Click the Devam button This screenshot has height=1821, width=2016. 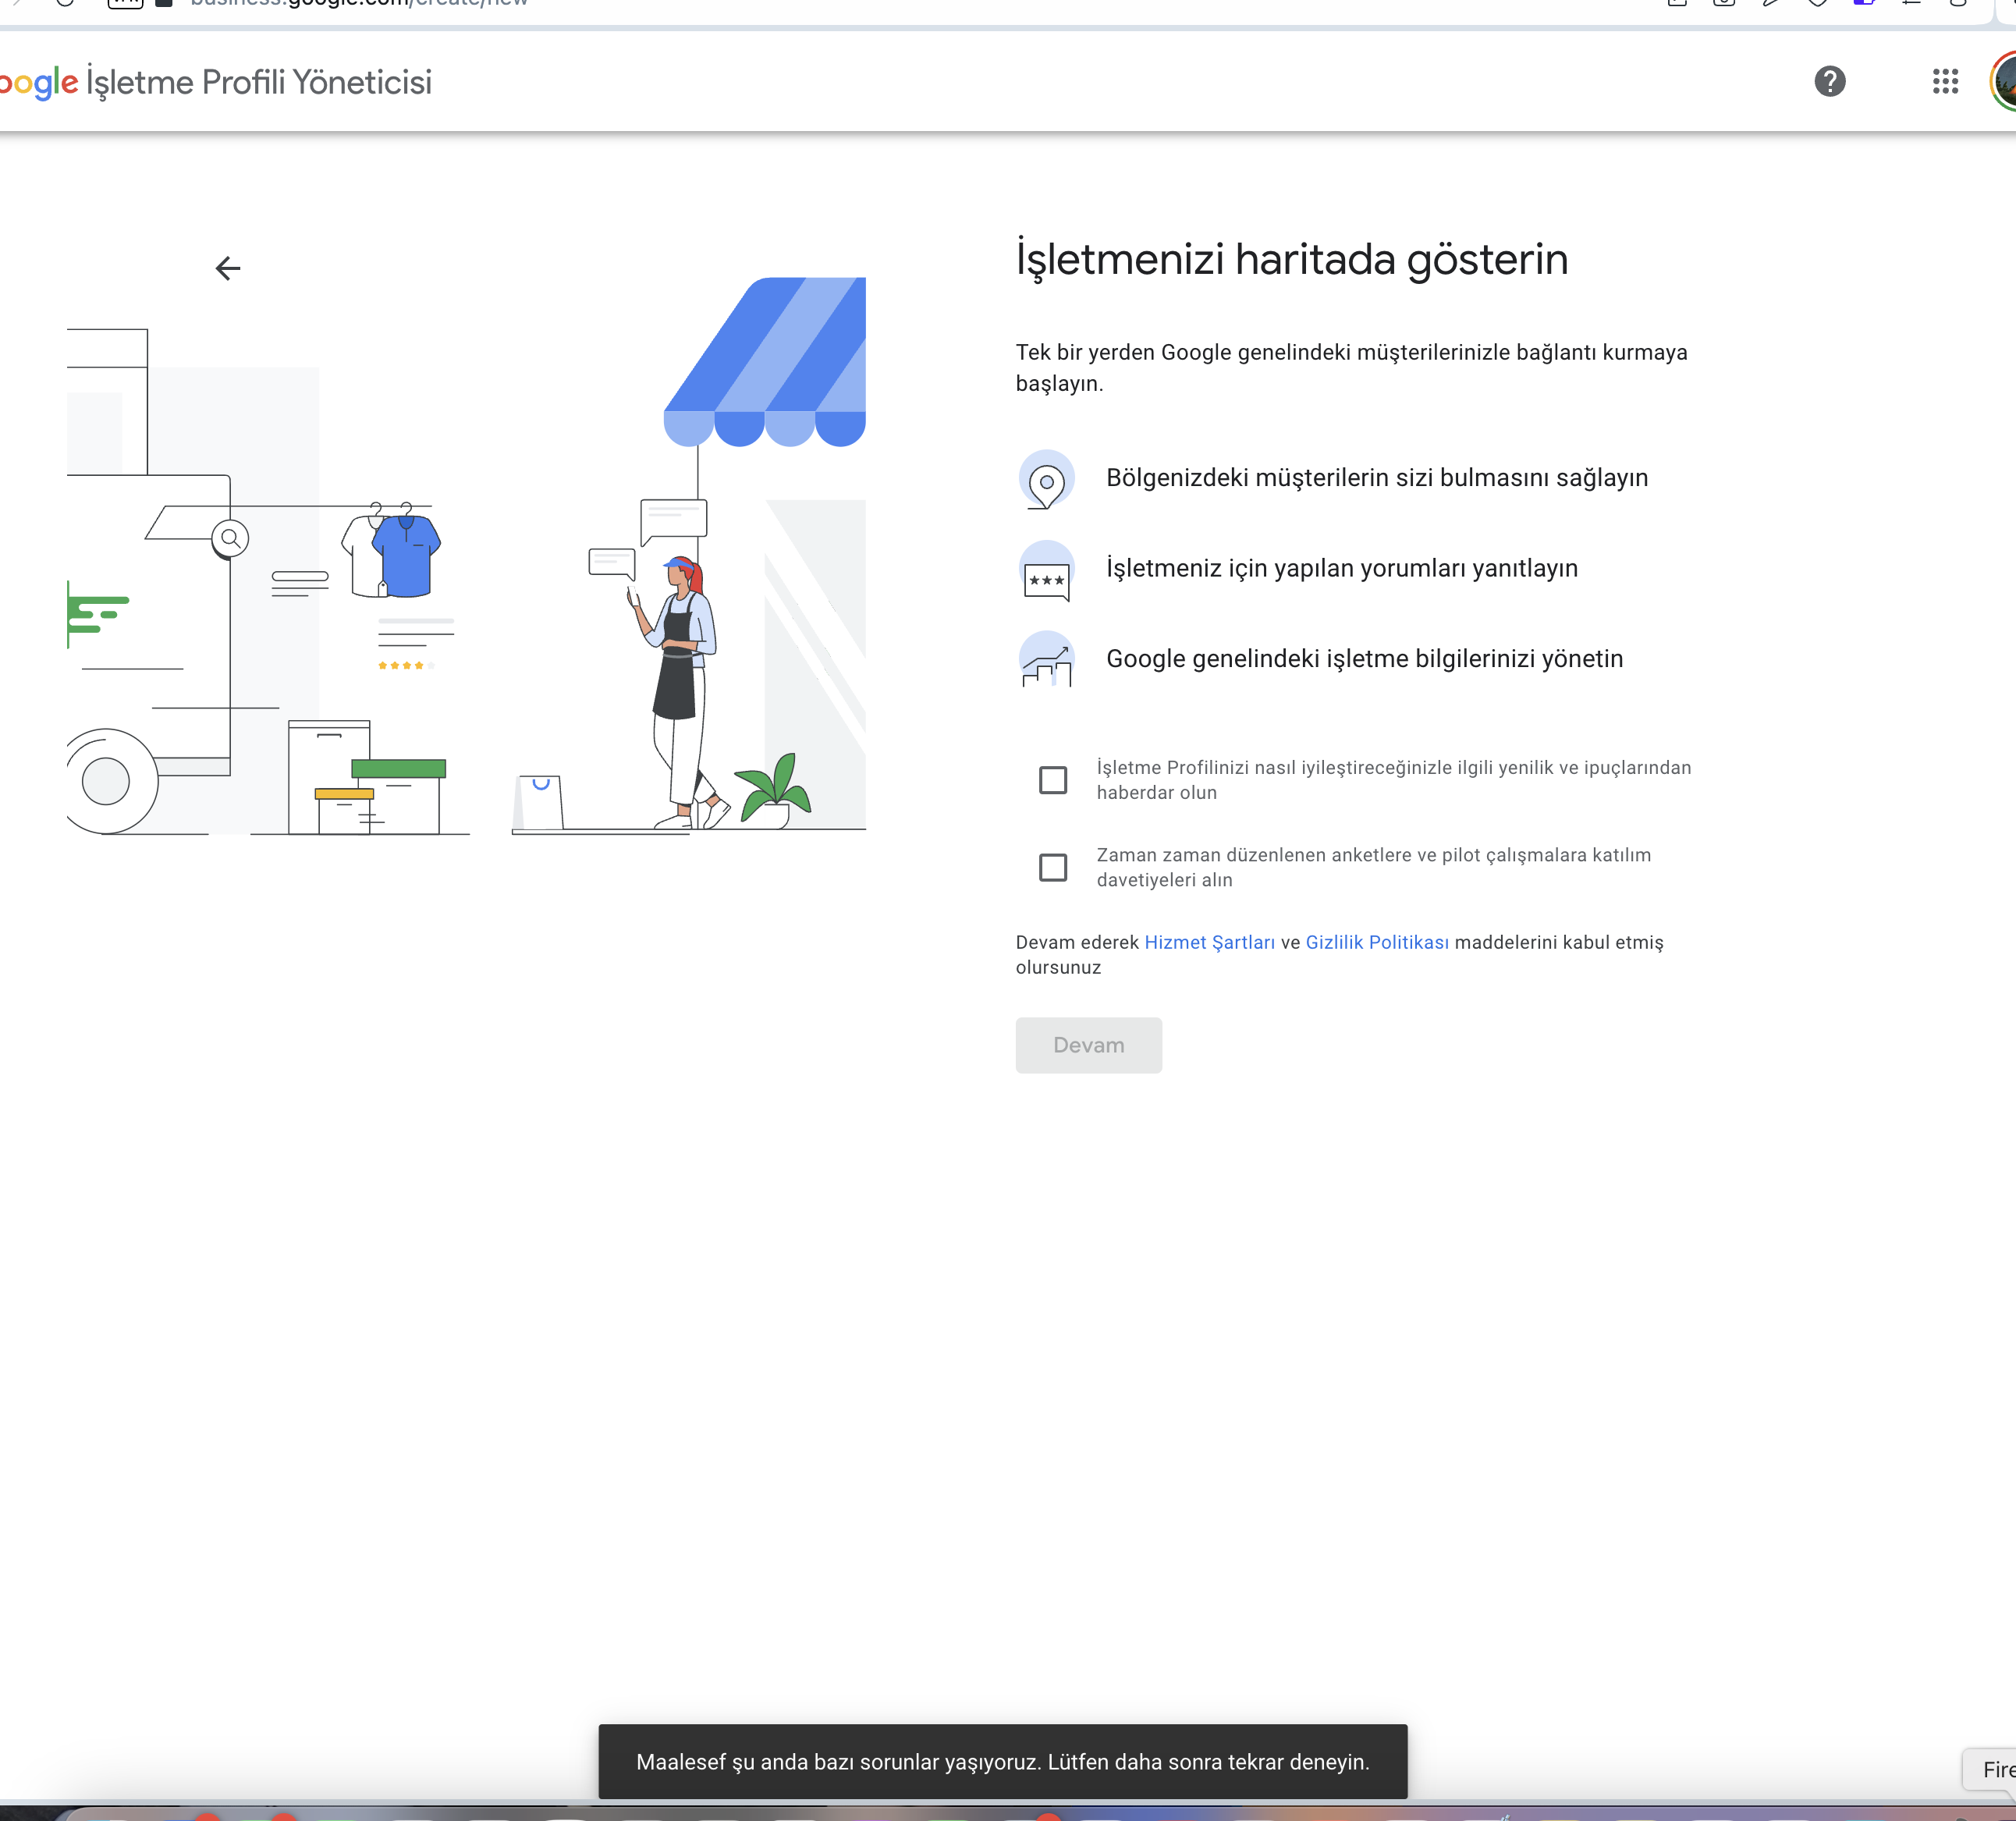1088,1045
